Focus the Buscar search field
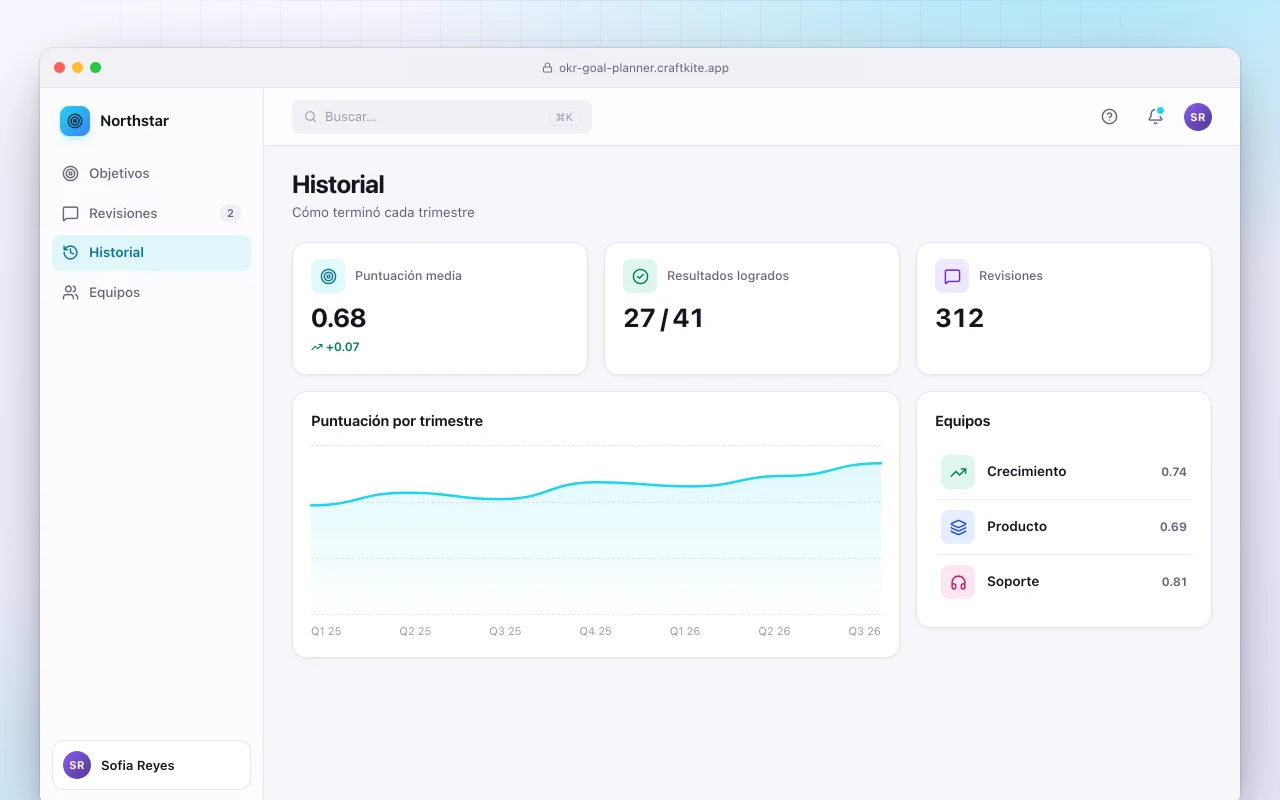The image size is (1280, 800). pyautogui.click(x=442, y=117)
